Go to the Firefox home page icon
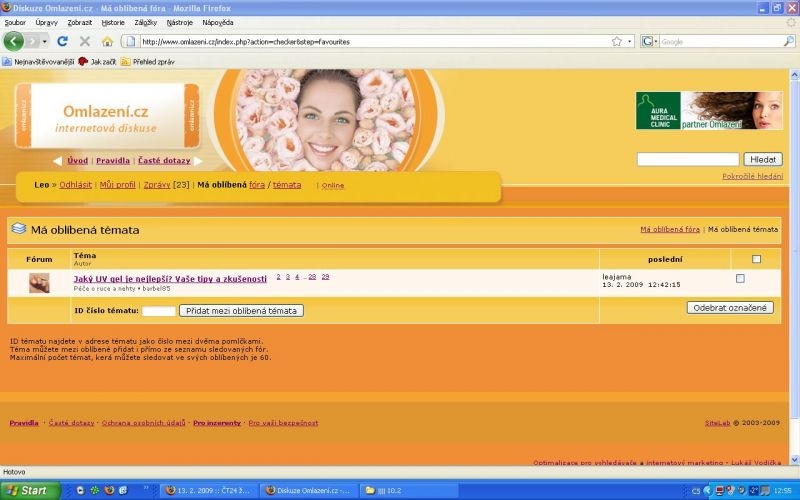This screenshot has width=800, height=500. [x=107, y=41]
